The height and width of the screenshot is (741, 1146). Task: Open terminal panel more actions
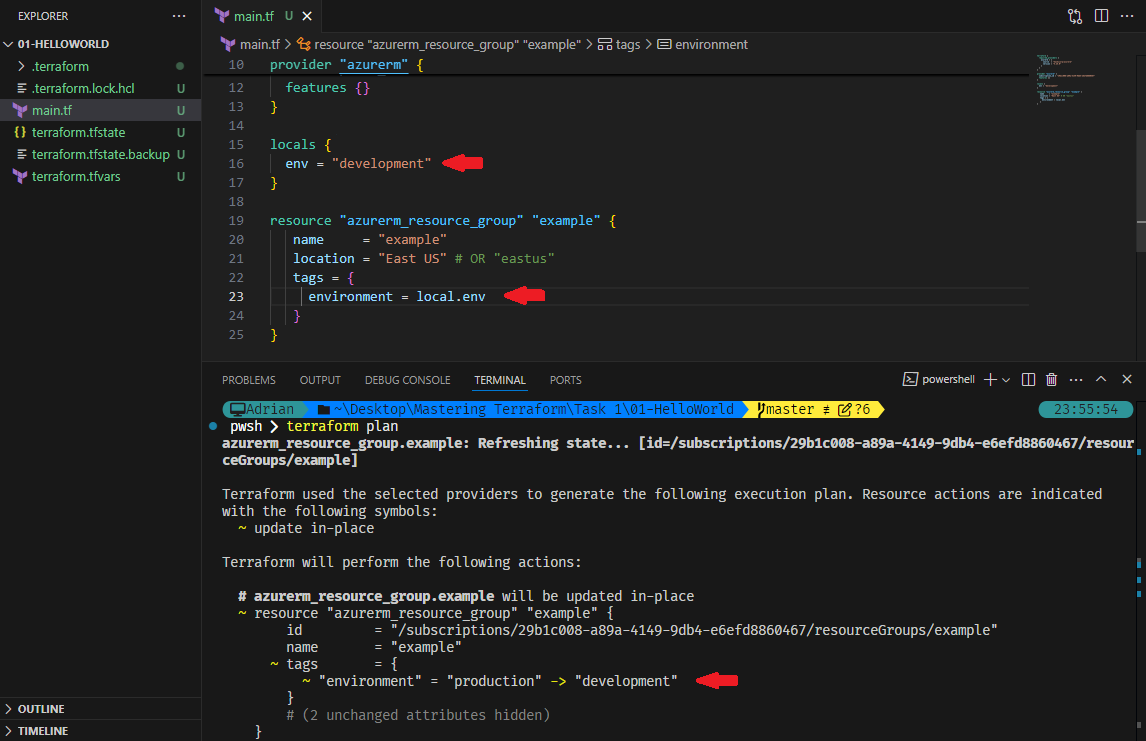1076,379
